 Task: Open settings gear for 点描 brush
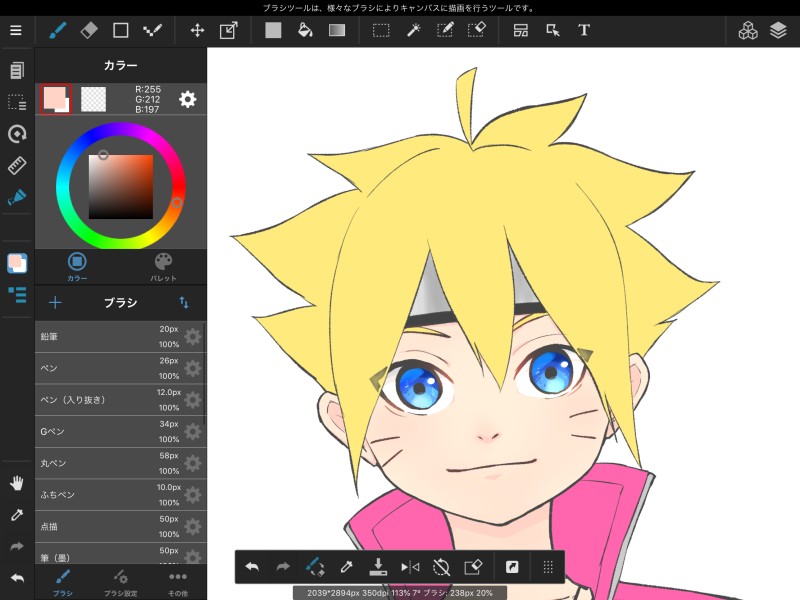pos(193,527)
